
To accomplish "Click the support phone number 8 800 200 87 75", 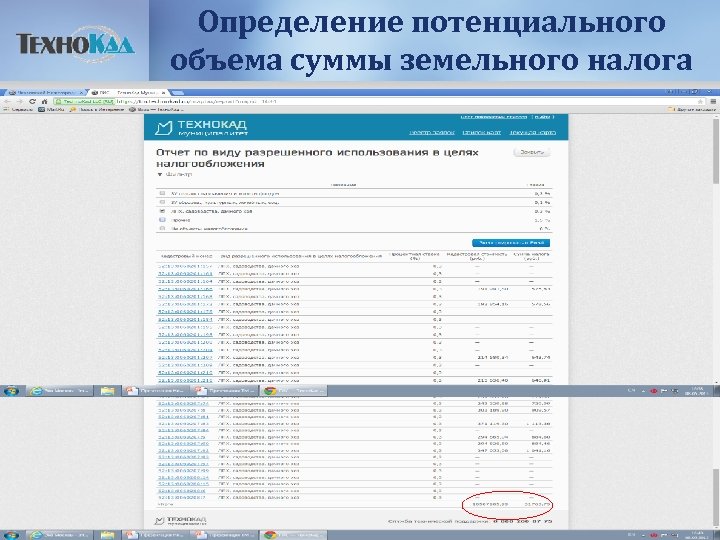I will (x=523, y=521).
